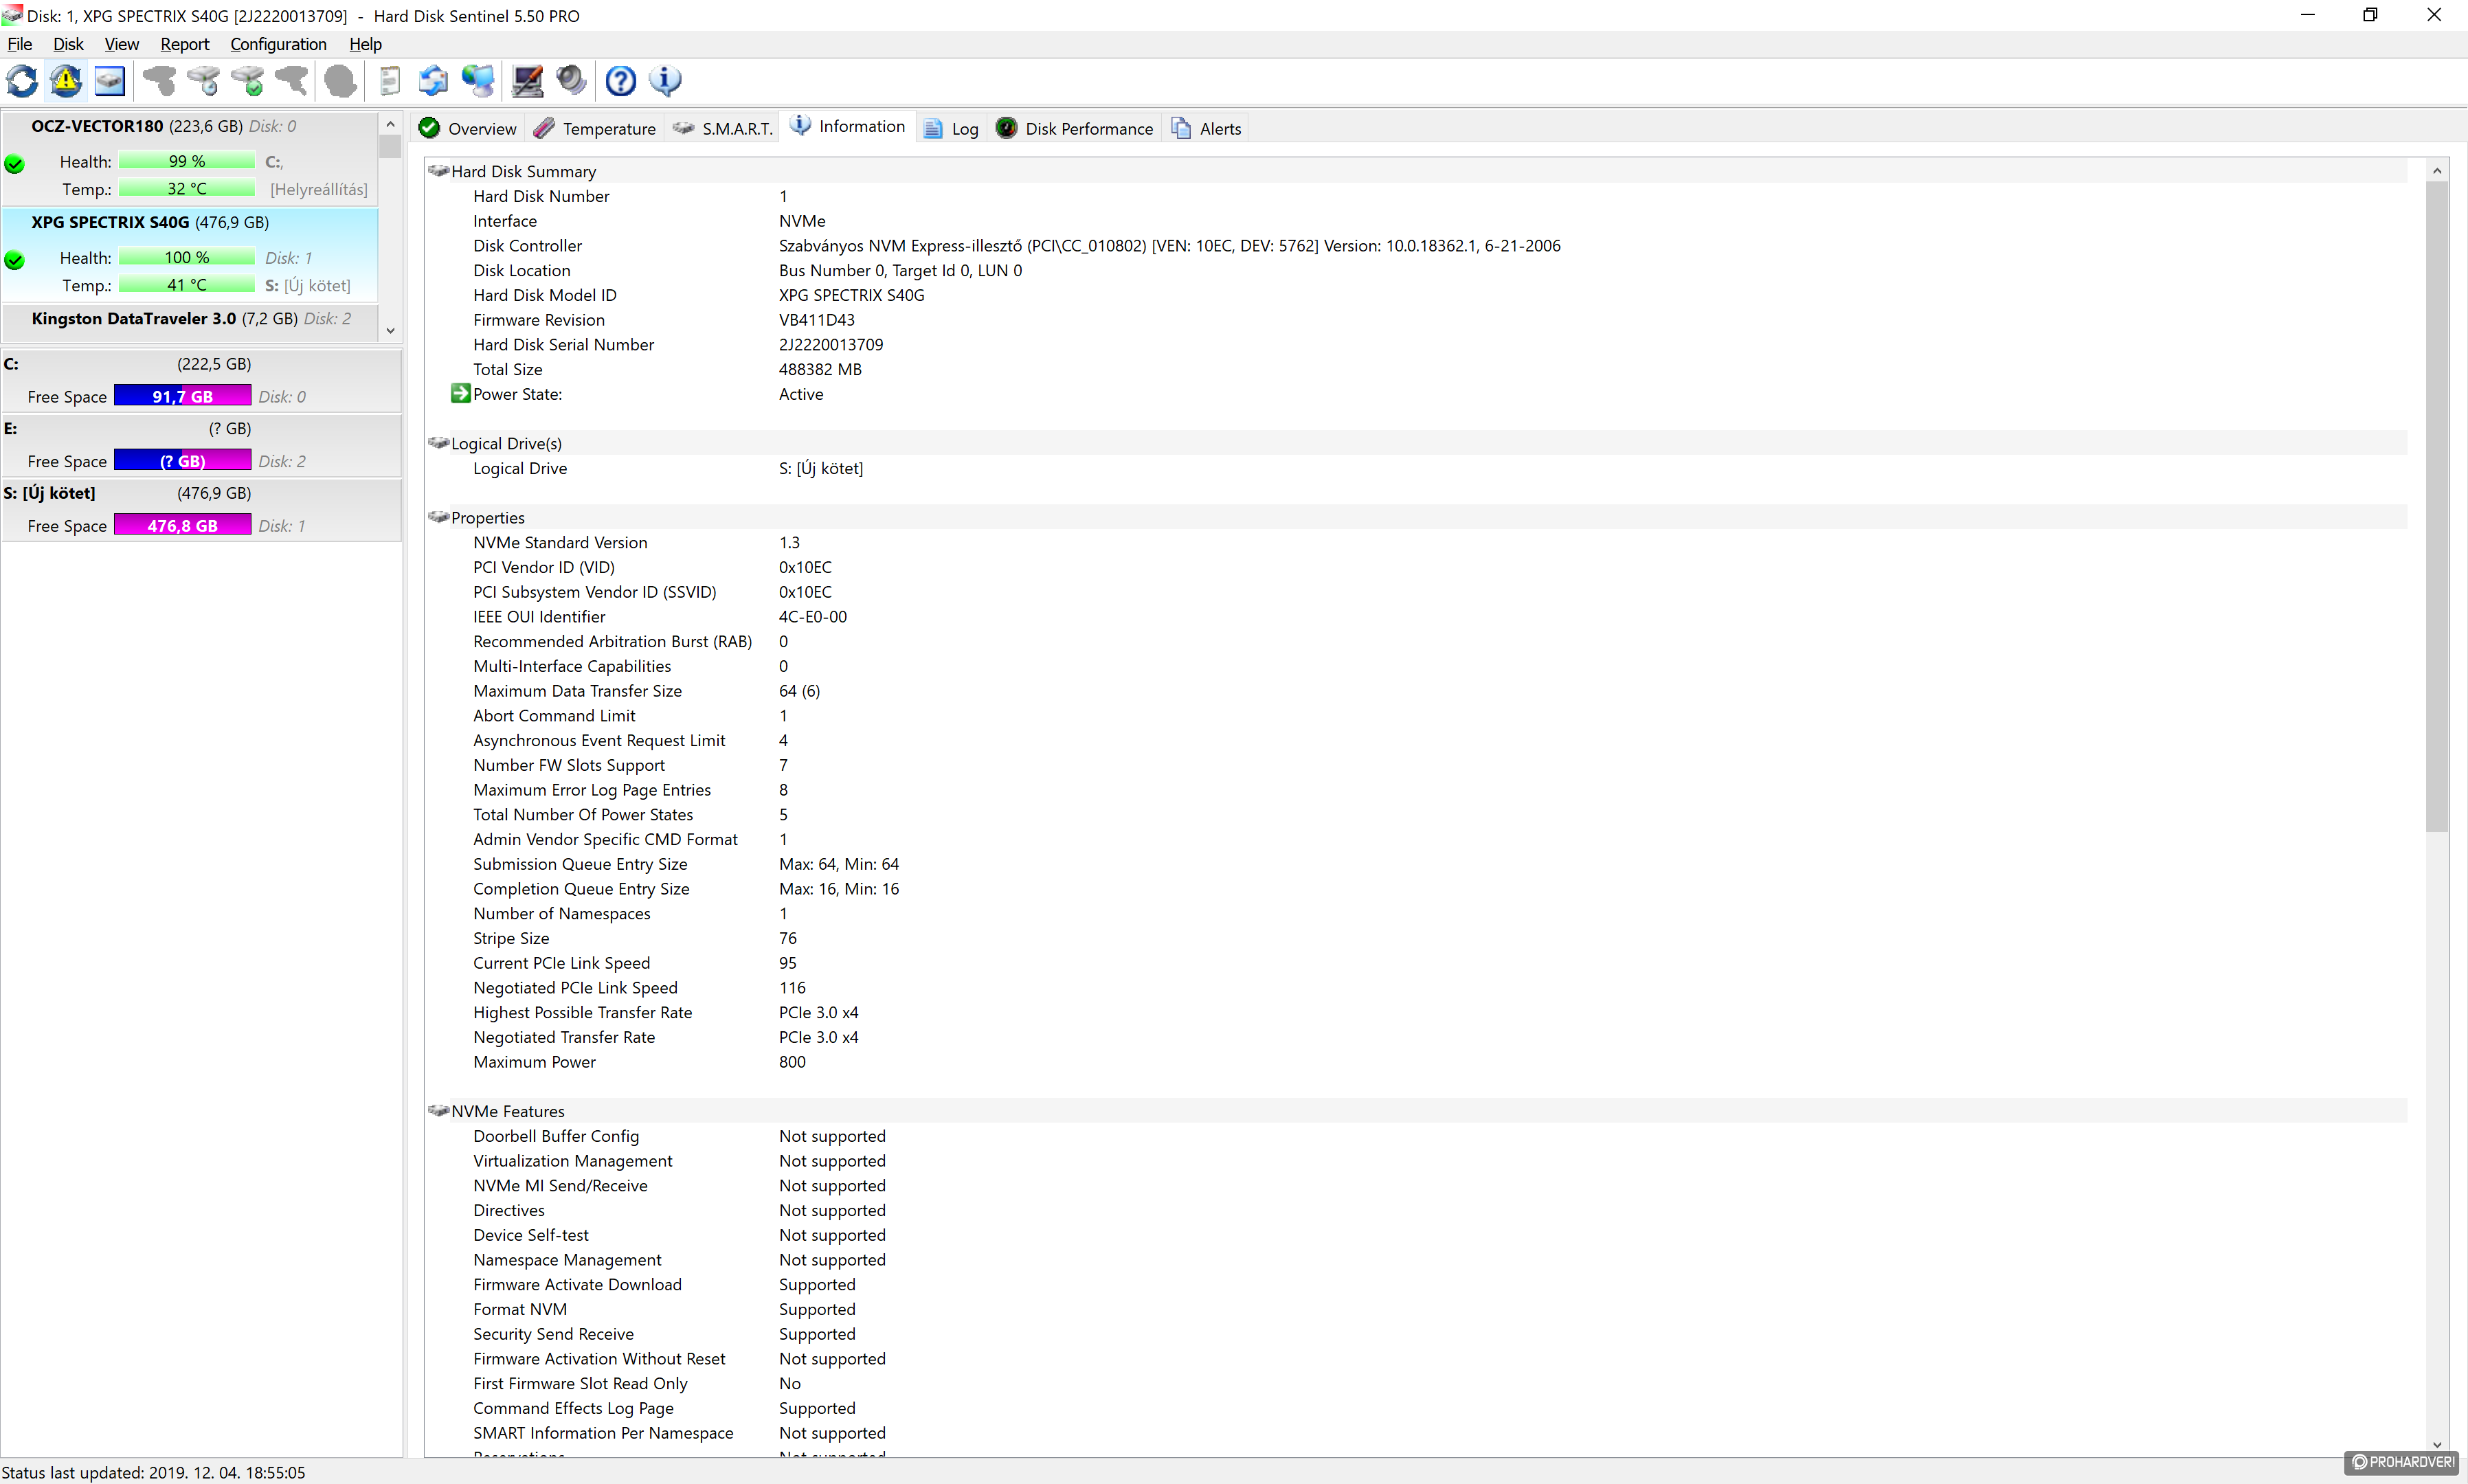Open the Disk menu
The image size is (2468, 1484).
pyautogui.click(x=68, y=44)
